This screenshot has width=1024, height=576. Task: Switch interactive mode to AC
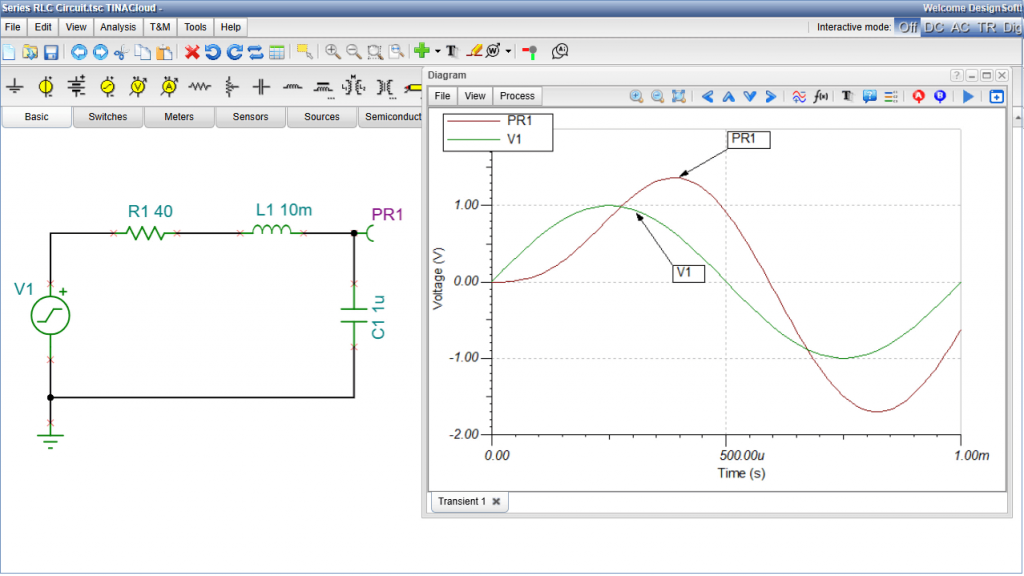click(959, 27)
